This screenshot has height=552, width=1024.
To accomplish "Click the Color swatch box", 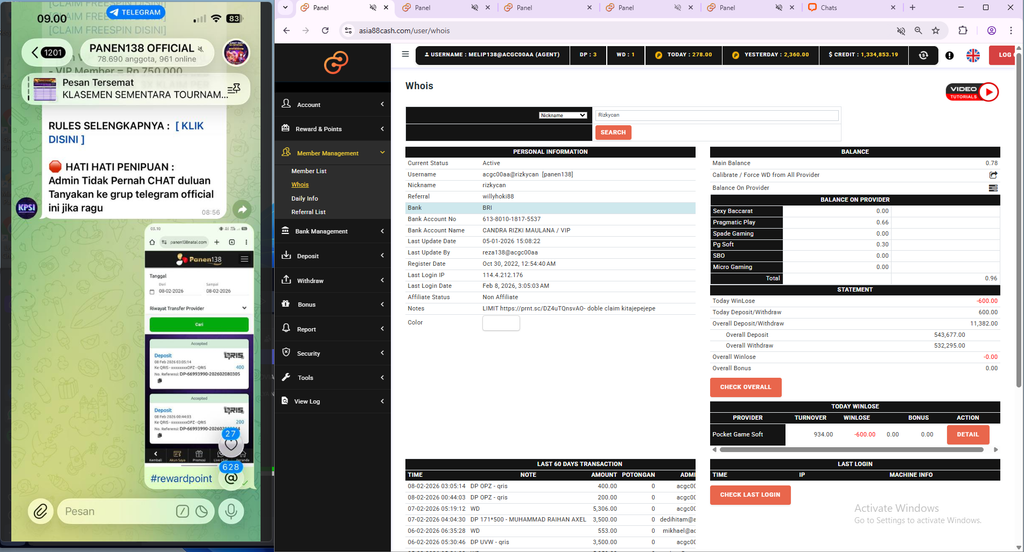I will point(501,323).
